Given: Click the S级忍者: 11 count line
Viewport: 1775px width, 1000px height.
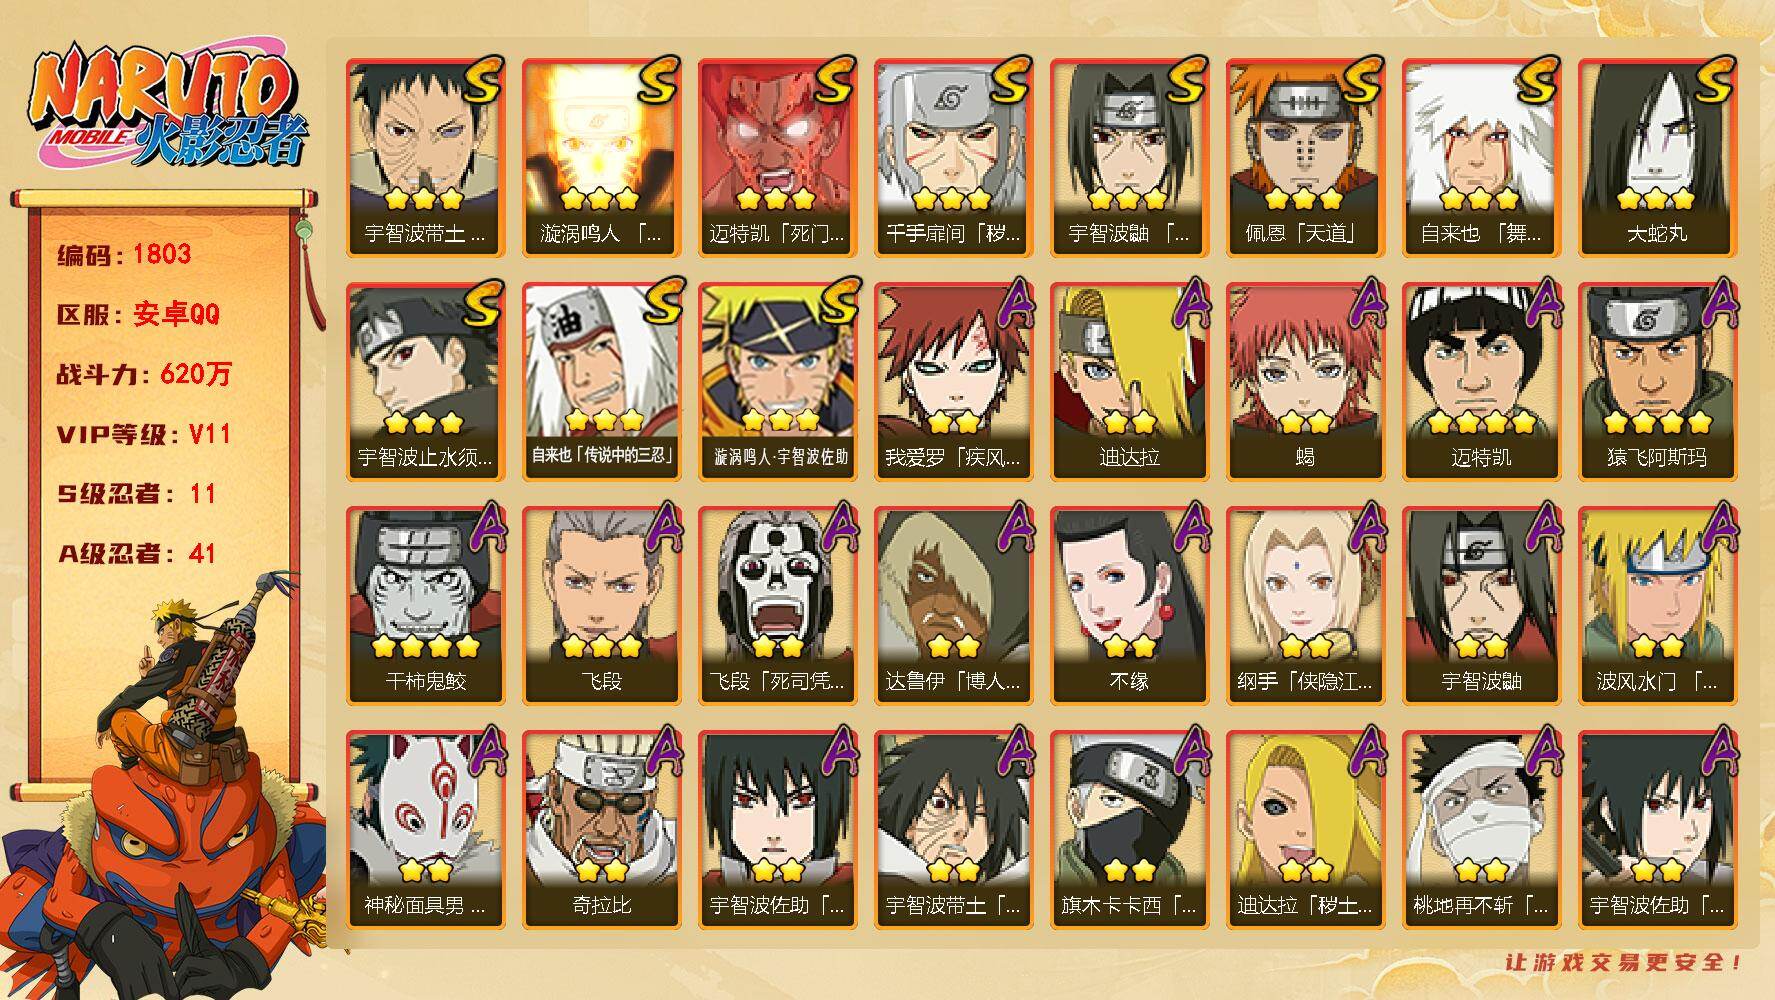Looking at the screenshot, I should tap(136, 493).
